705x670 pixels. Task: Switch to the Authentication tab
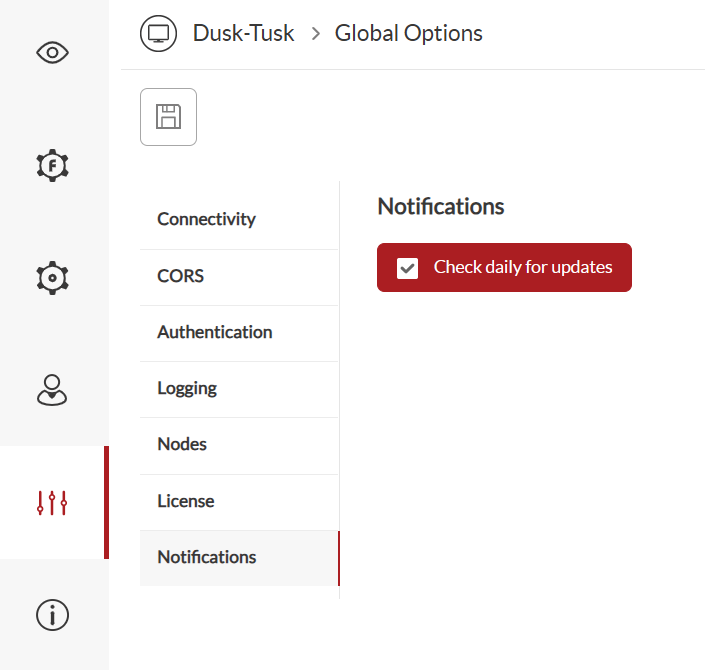239,332
